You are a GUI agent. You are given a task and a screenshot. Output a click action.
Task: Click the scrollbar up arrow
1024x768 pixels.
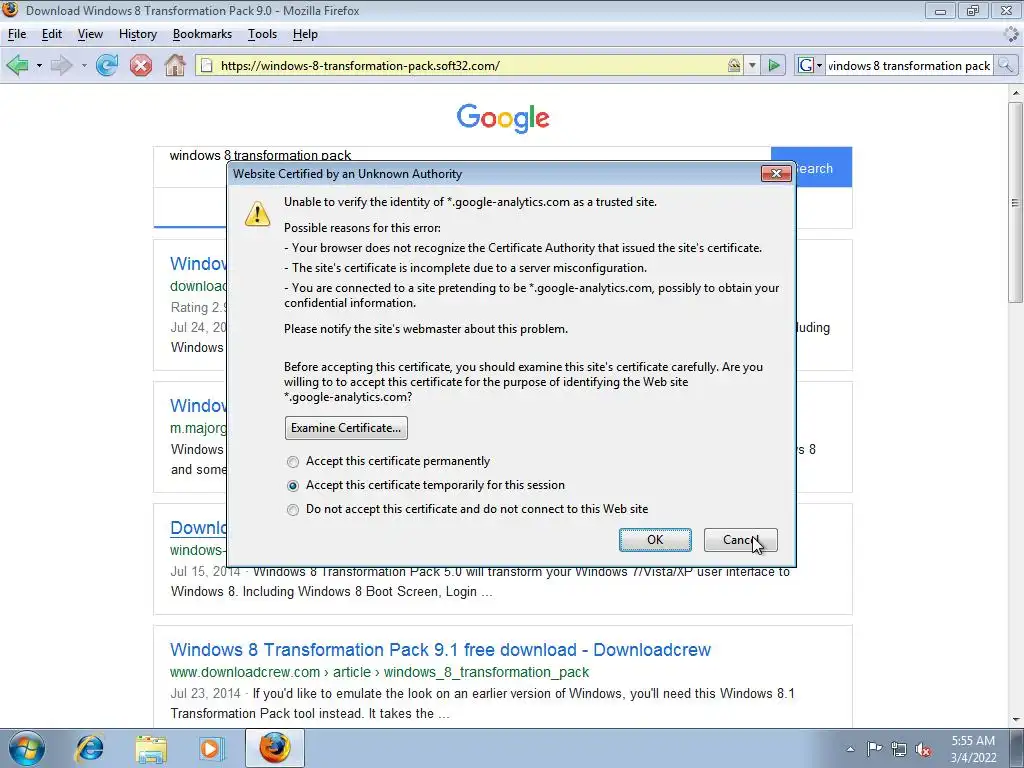1016,93
